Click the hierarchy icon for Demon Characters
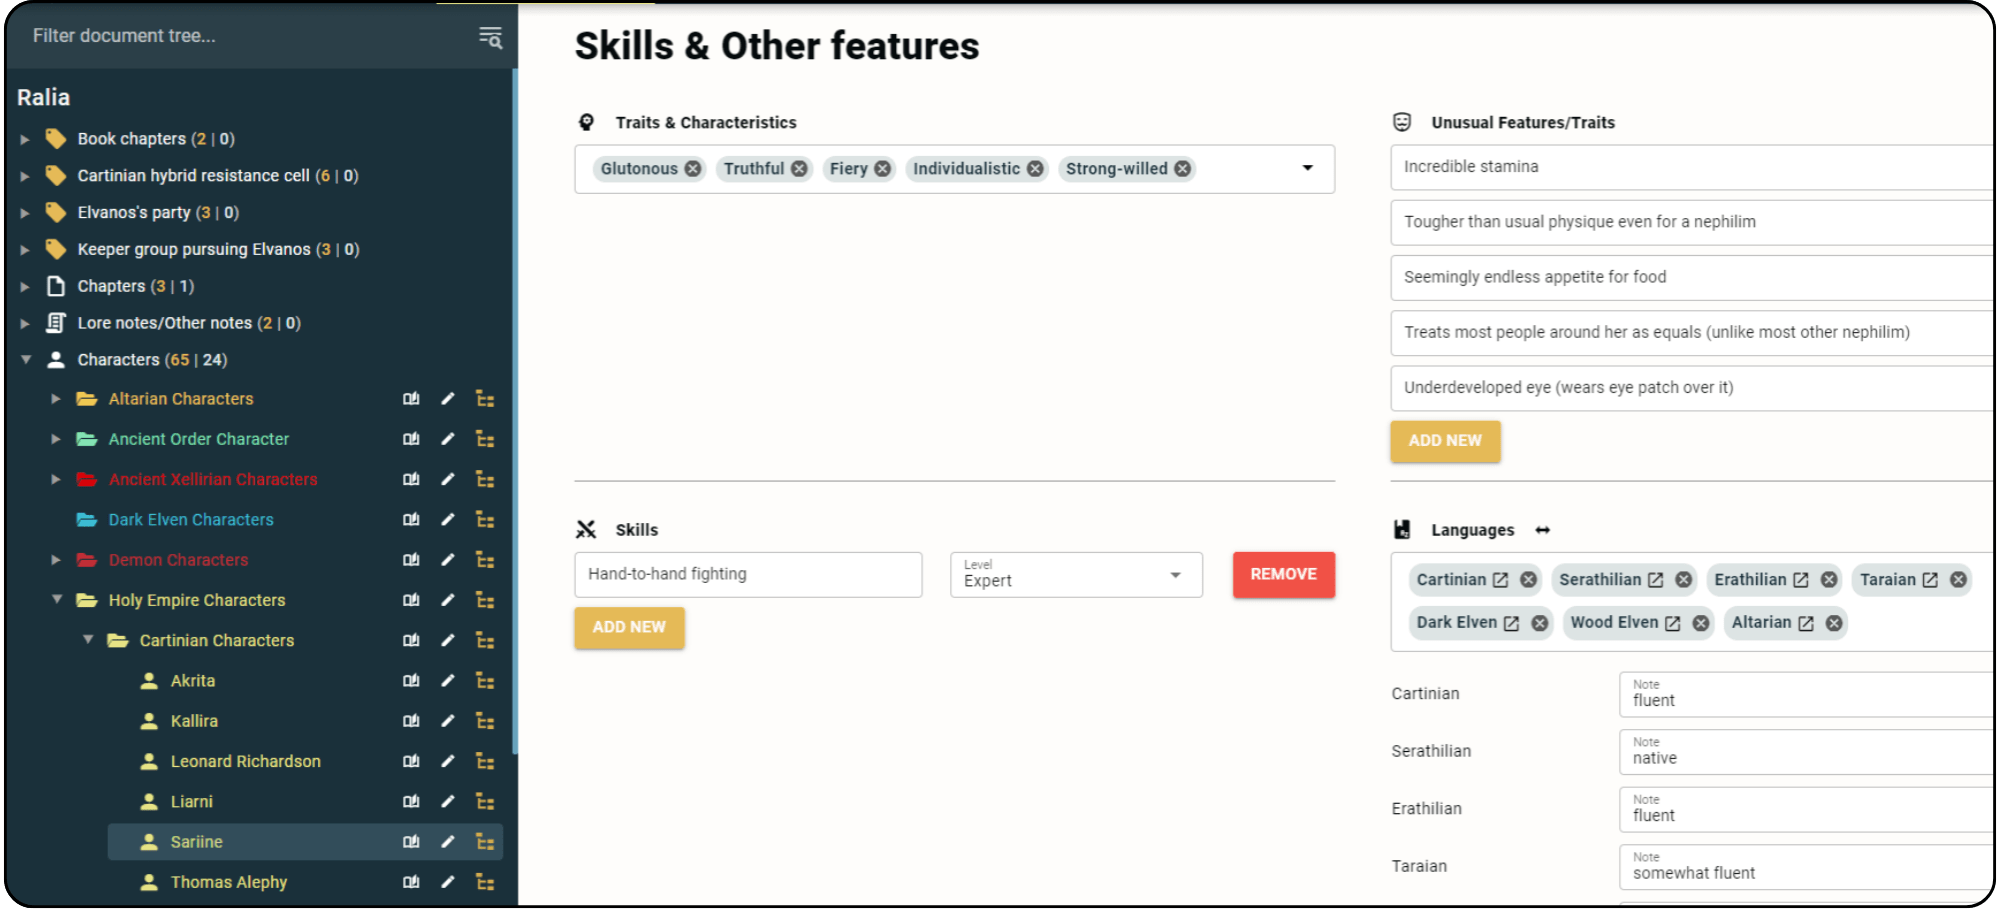2000x912 pixels. (x=486, y=560)
